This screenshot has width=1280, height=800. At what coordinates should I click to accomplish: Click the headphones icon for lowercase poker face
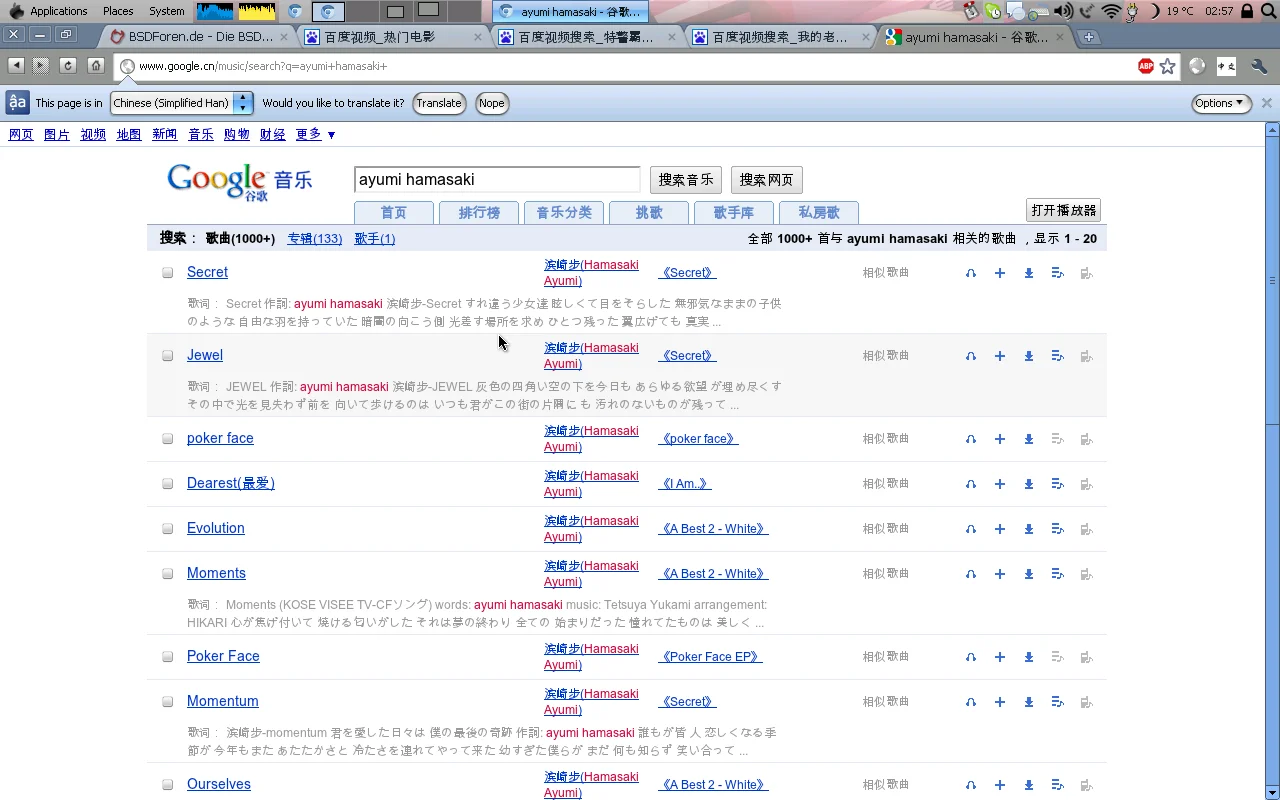click(x=970, y=439)
